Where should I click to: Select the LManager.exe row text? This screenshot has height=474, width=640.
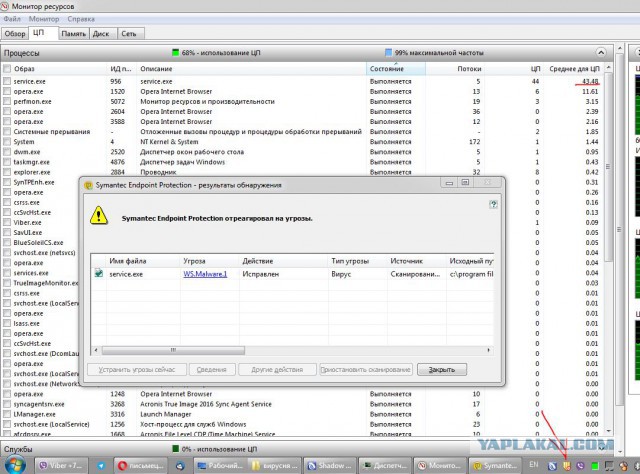click(x=33, y=414)
